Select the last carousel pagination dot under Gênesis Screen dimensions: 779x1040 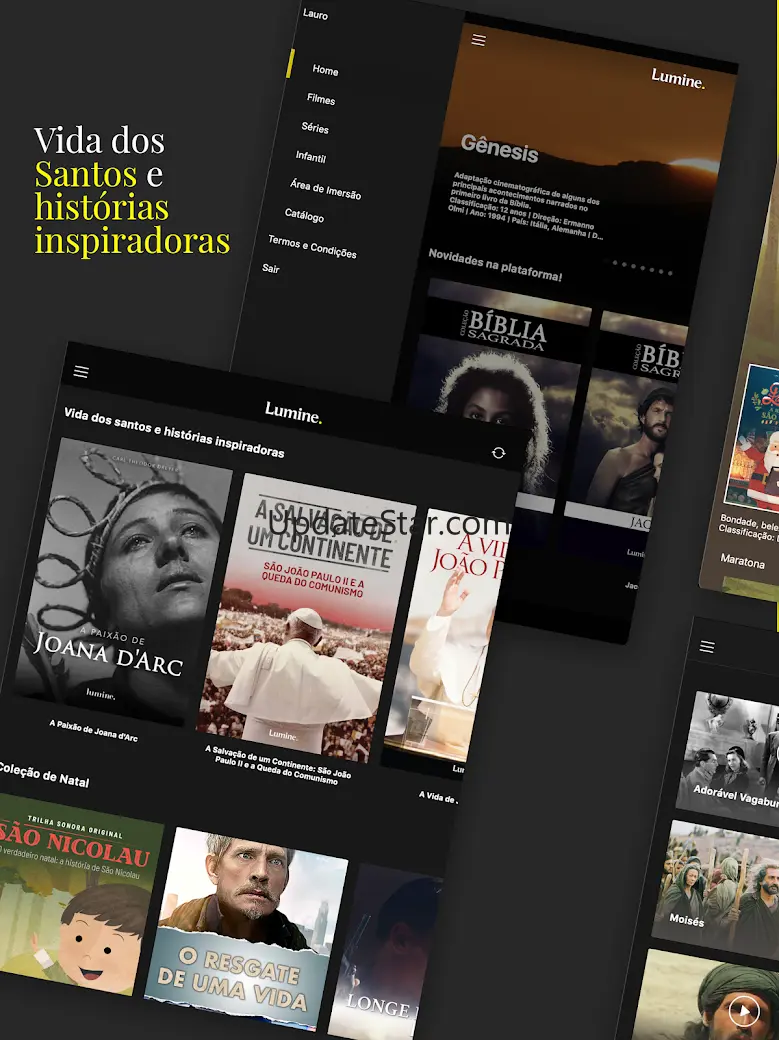670,273
